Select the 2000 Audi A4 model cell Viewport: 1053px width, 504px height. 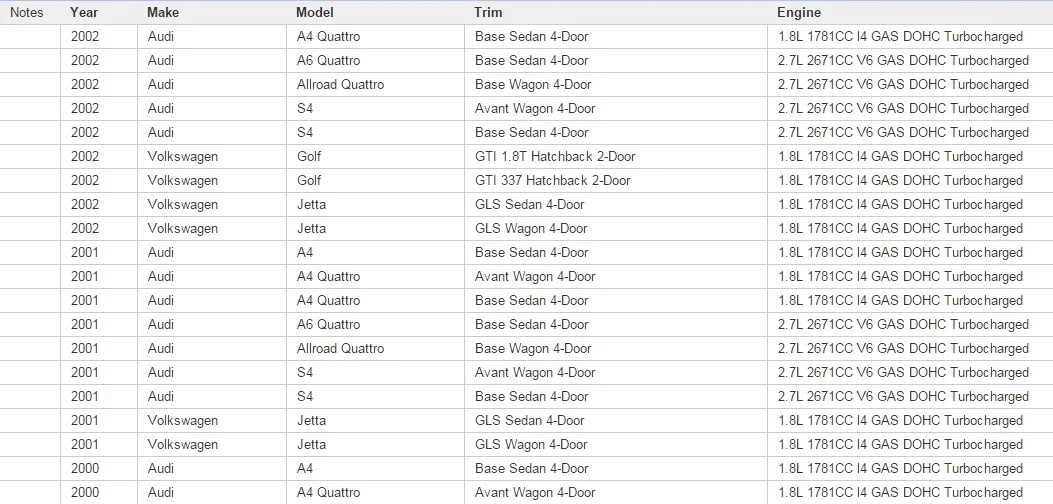(x=375, y=468)
